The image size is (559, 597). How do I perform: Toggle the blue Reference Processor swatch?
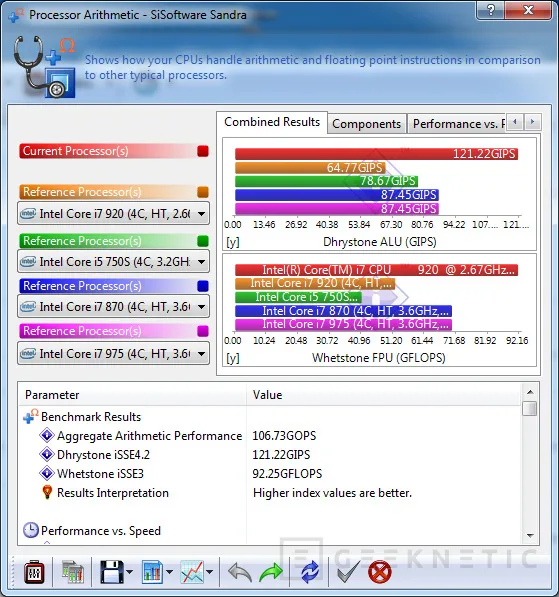point(203,286)
